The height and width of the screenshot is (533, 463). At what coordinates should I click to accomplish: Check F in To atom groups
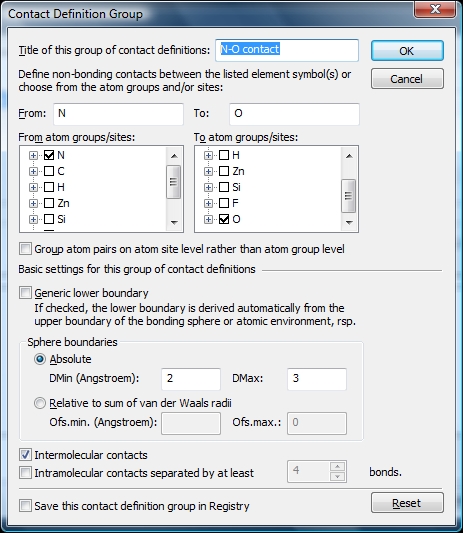pyautogui.click(x=224, y=203)
